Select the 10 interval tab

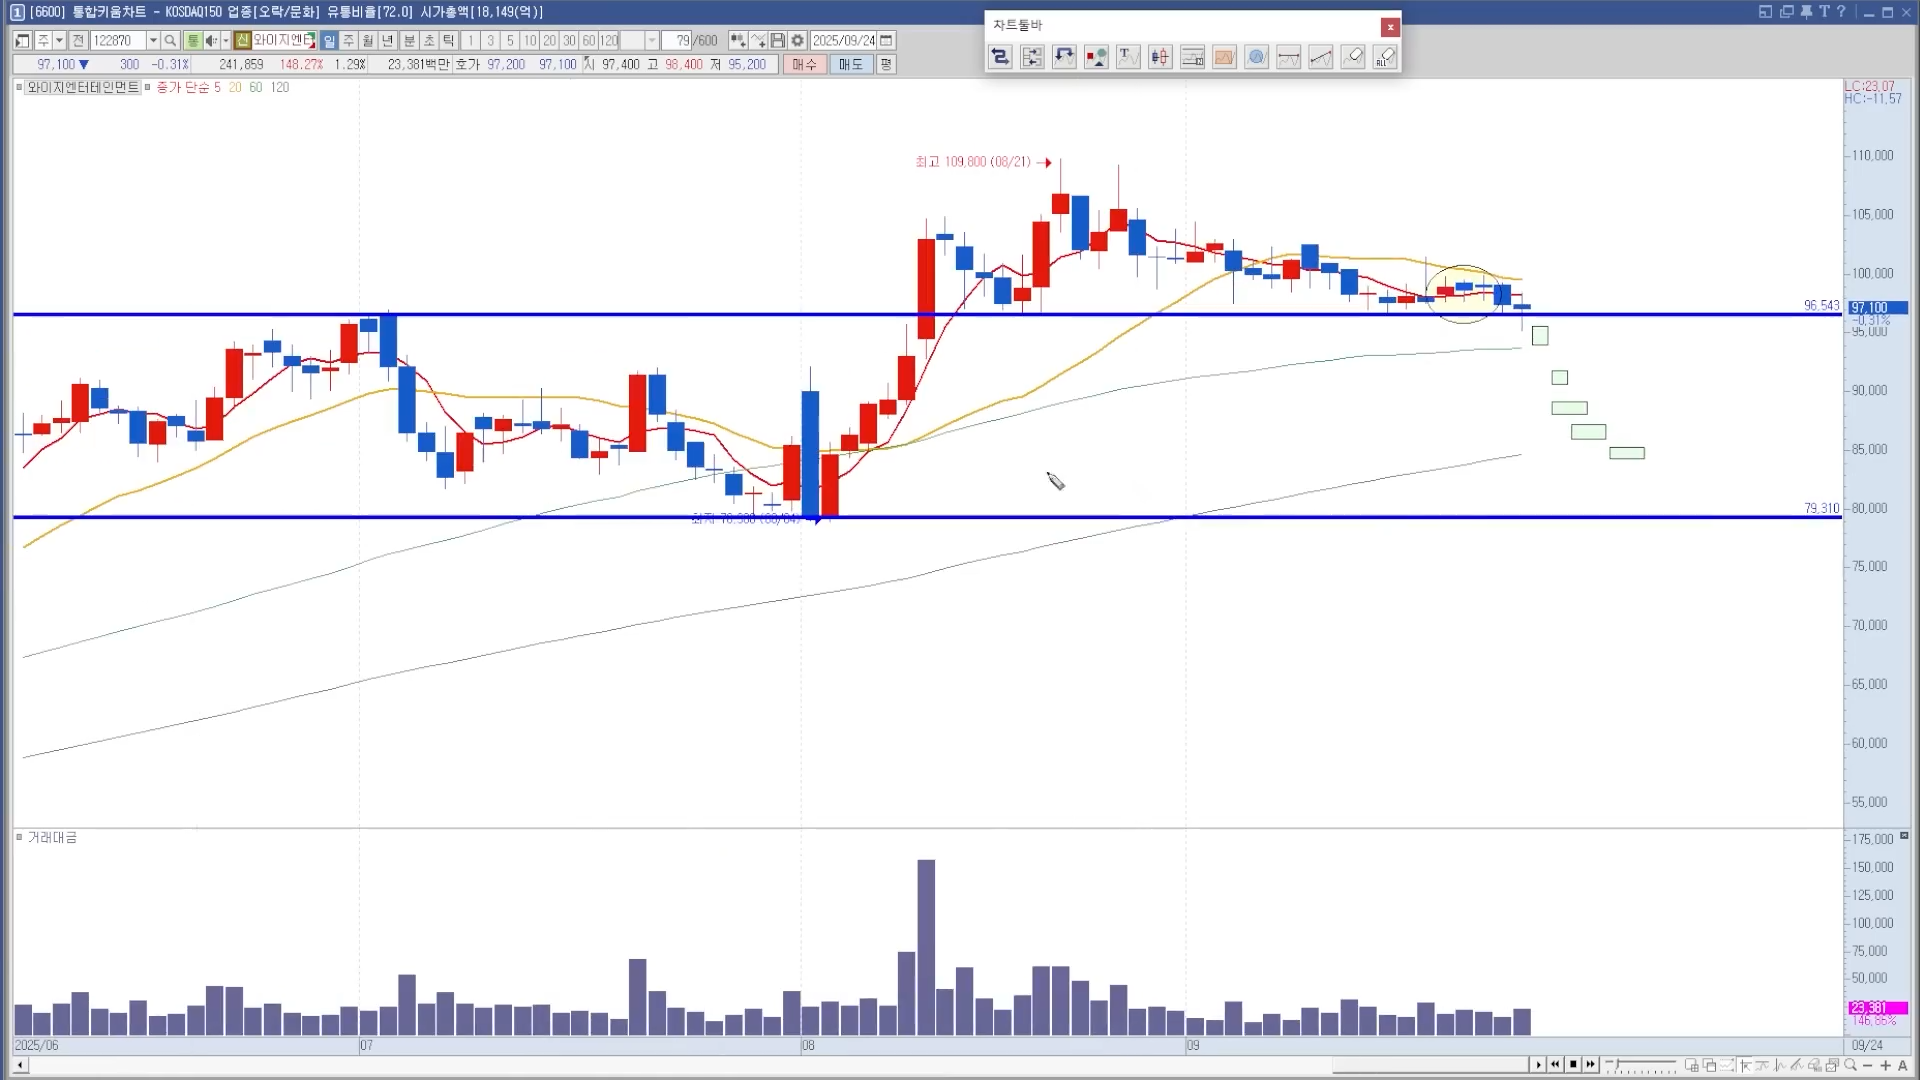pyautogui.click(x=529, y=41)
